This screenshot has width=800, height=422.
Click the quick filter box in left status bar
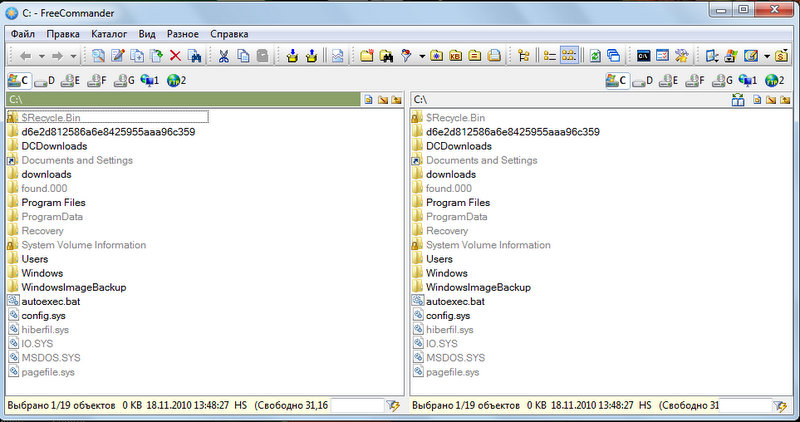[357, 406]
